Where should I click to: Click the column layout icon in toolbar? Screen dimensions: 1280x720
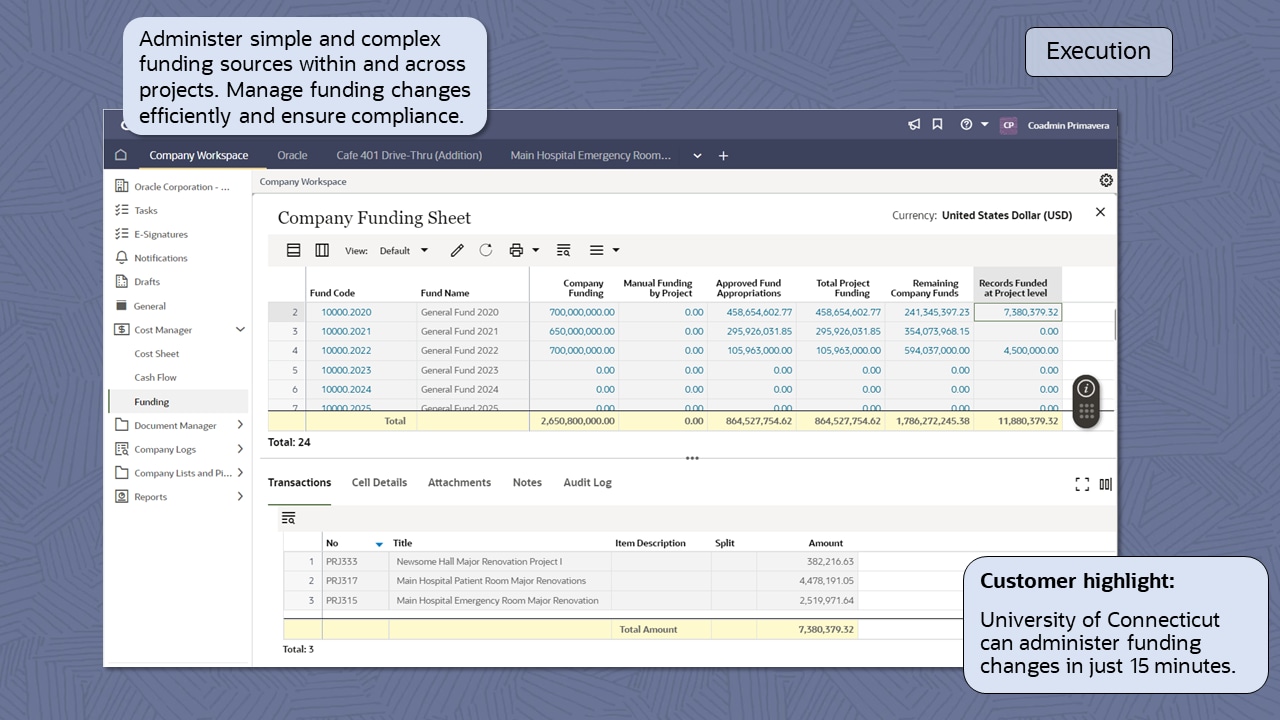click(x=322, y=251)
